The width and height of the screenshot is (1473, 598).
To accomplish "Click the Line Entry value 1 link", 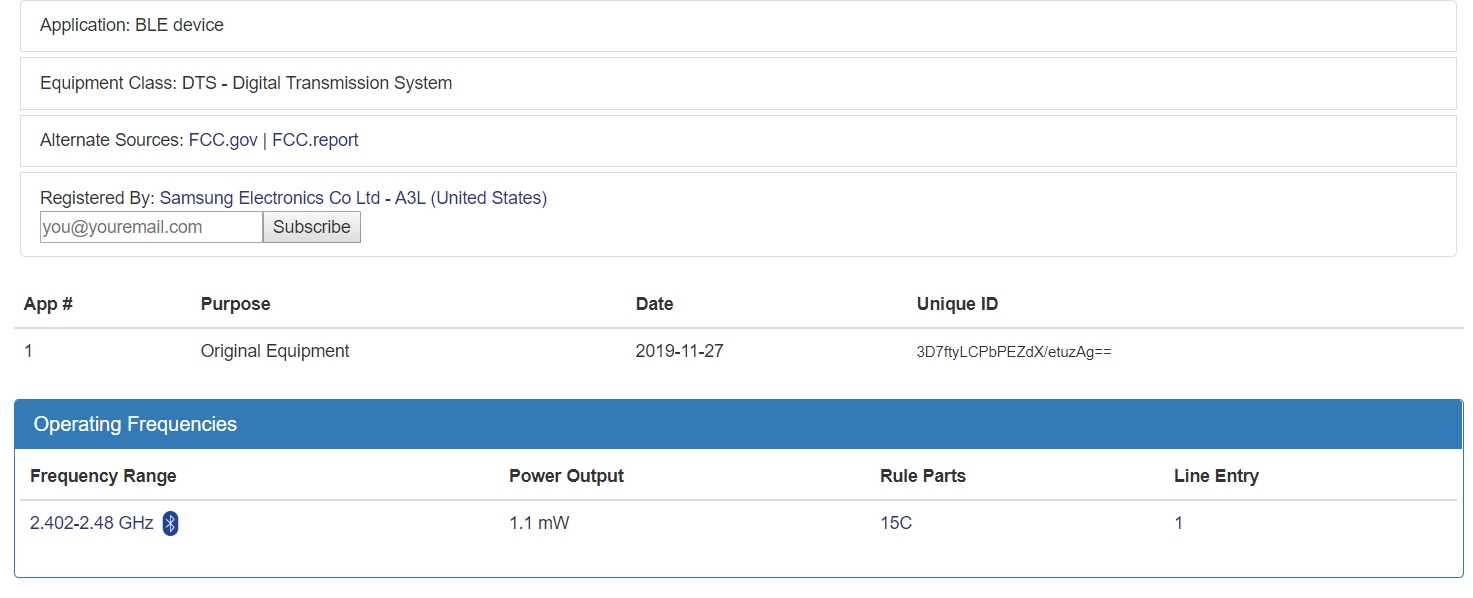I will click(x=1178, y=523).
